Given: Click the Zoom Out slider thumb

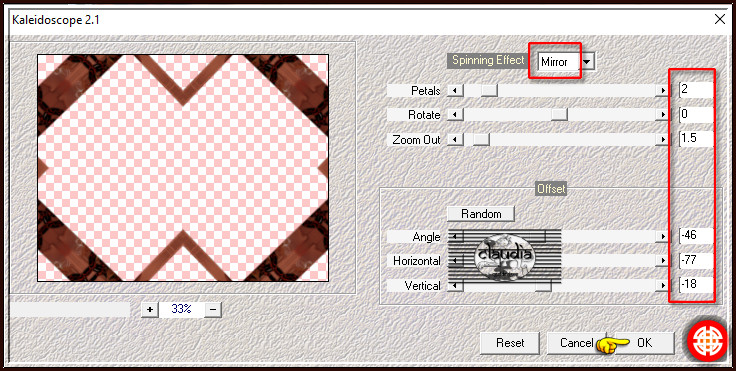Looking at the screenshot, I should point(481,139).
